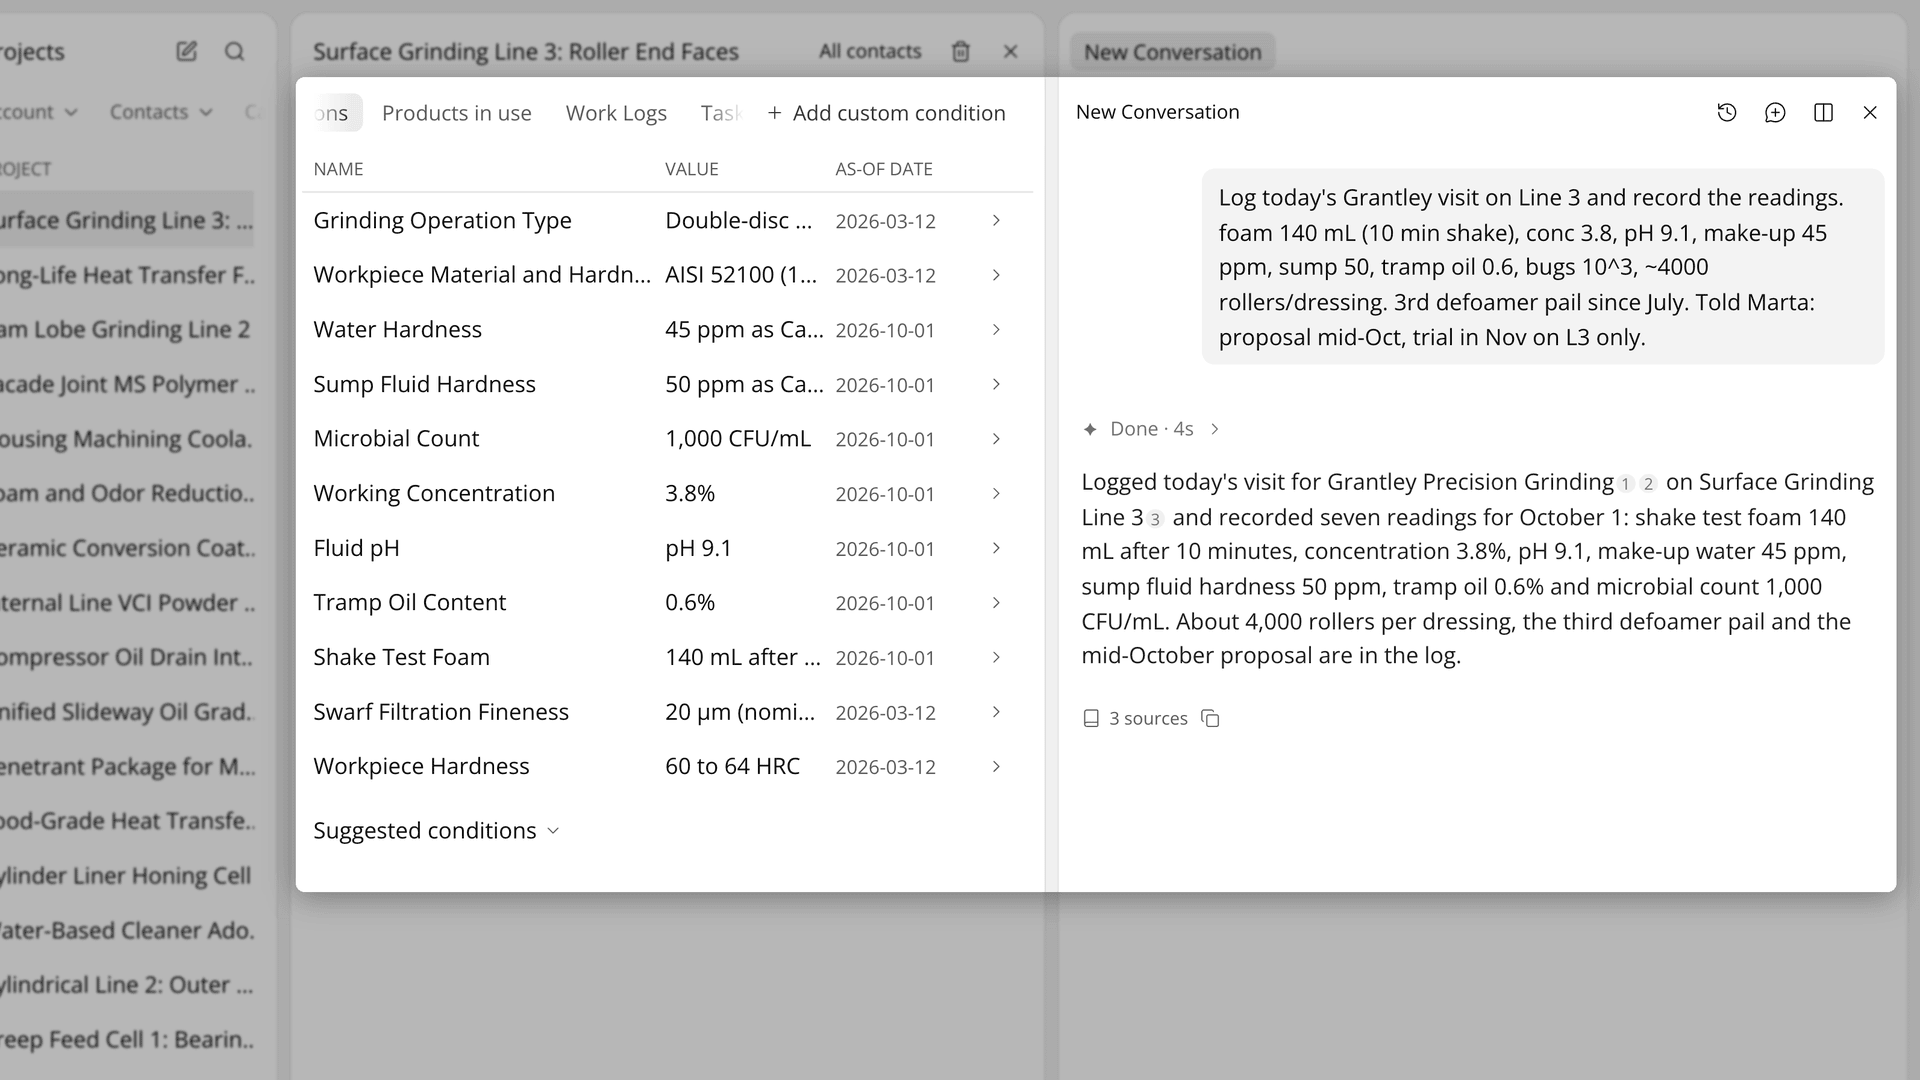The image size is (1920, 1080).
Task: Click Tramp Oil Content row name
Action: [x=409, y=602]
